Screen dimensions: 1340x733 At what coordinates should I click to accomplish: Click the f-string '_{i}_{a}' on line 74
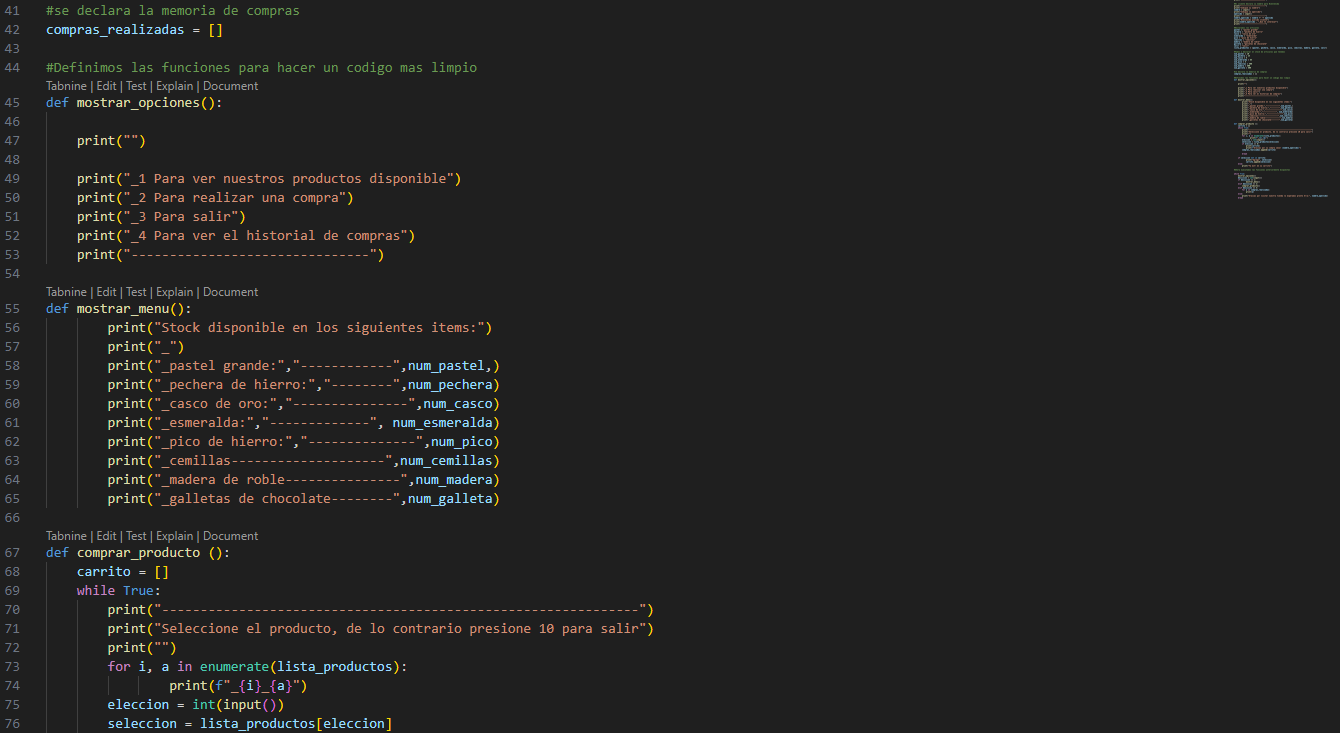(x=257, y=685)
